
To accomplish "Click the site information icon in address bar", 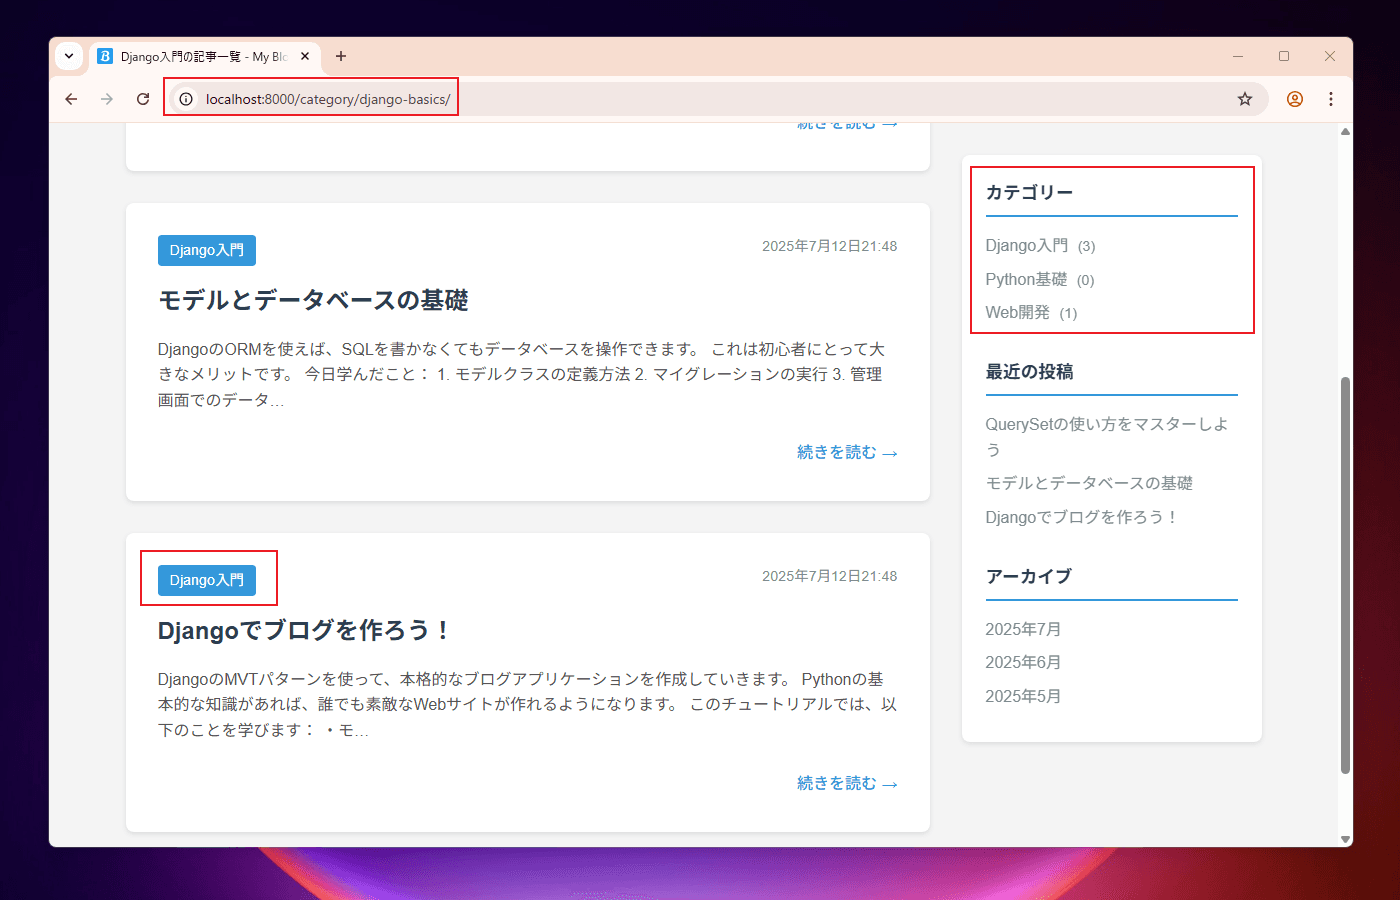I will 186,99.
